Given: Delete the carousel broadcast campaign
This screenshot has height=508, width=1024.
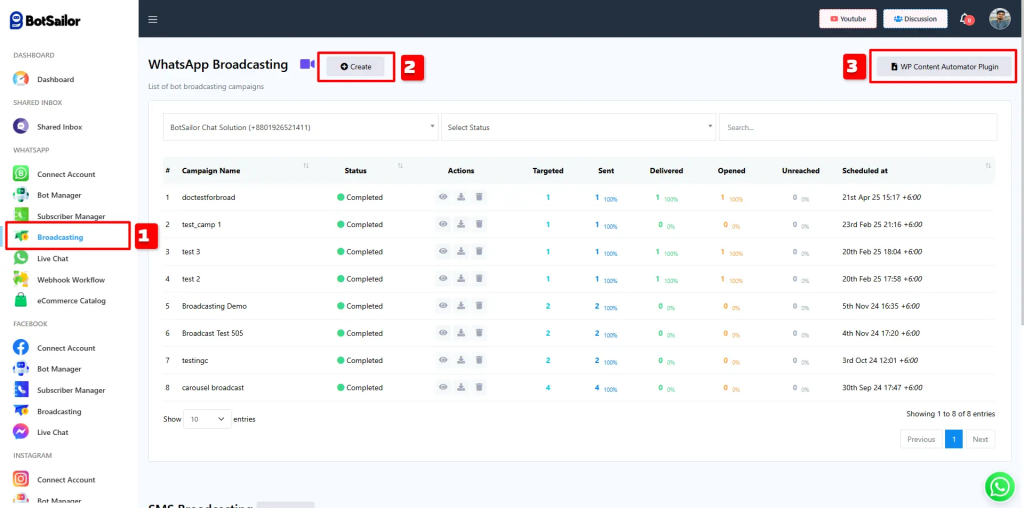Looking at the screenshot, I should coord(479,387).
